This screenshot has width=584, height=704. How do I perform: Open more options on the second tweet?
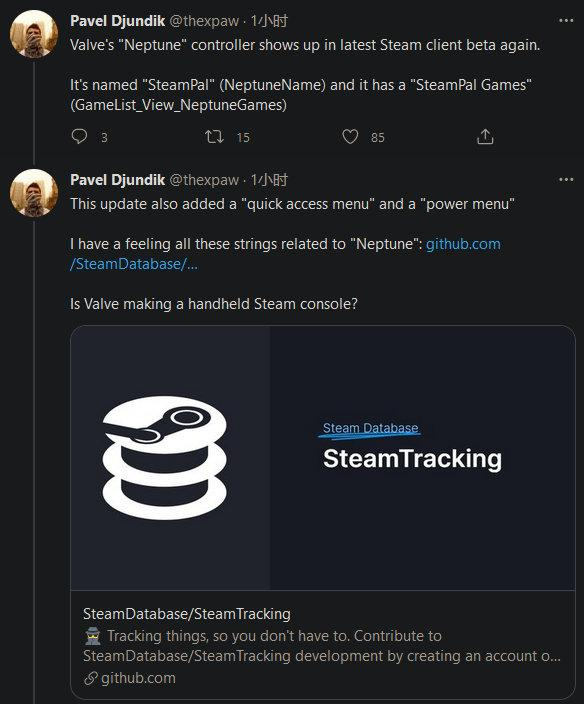[566, 180]
